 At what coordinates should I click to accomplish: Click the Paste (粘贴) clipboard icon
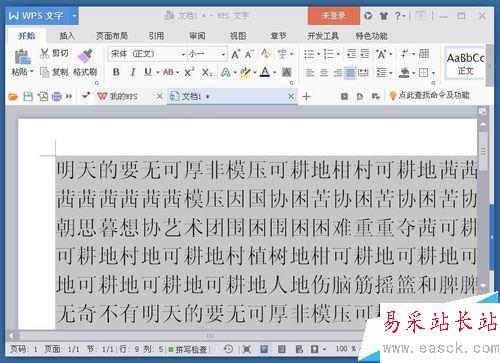[22, 56]
